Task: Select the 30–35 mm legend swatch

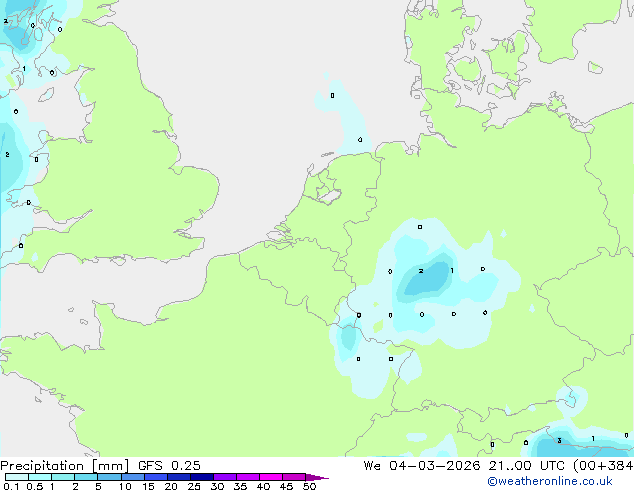Action: click(x=224, y=477)
